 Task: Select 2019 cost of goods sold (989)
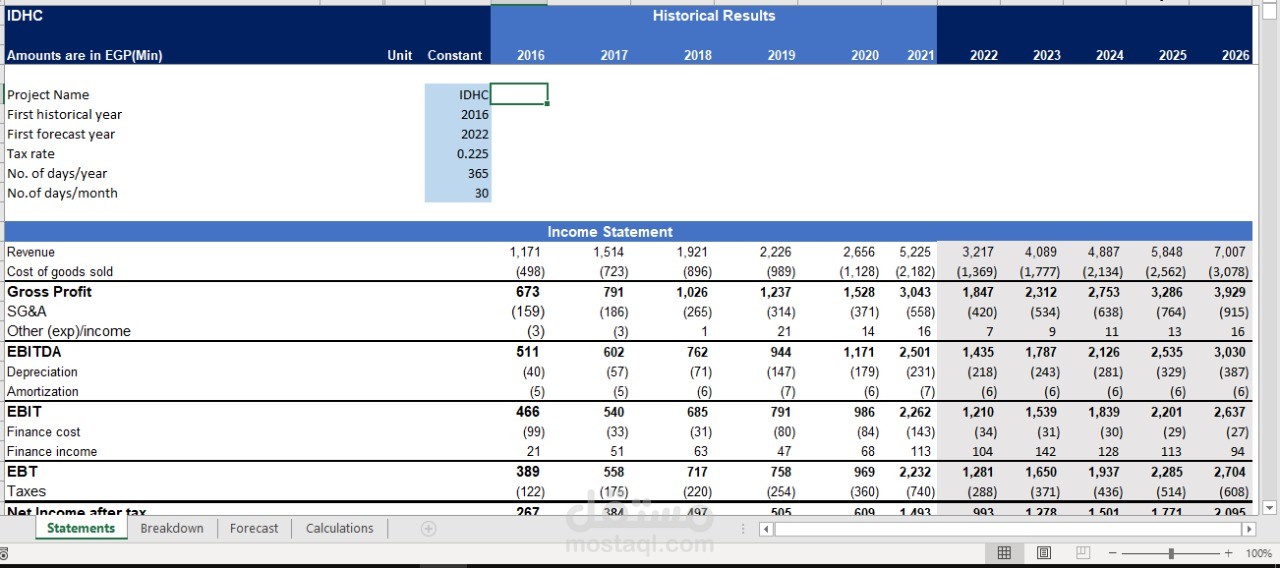pos(779,271)
